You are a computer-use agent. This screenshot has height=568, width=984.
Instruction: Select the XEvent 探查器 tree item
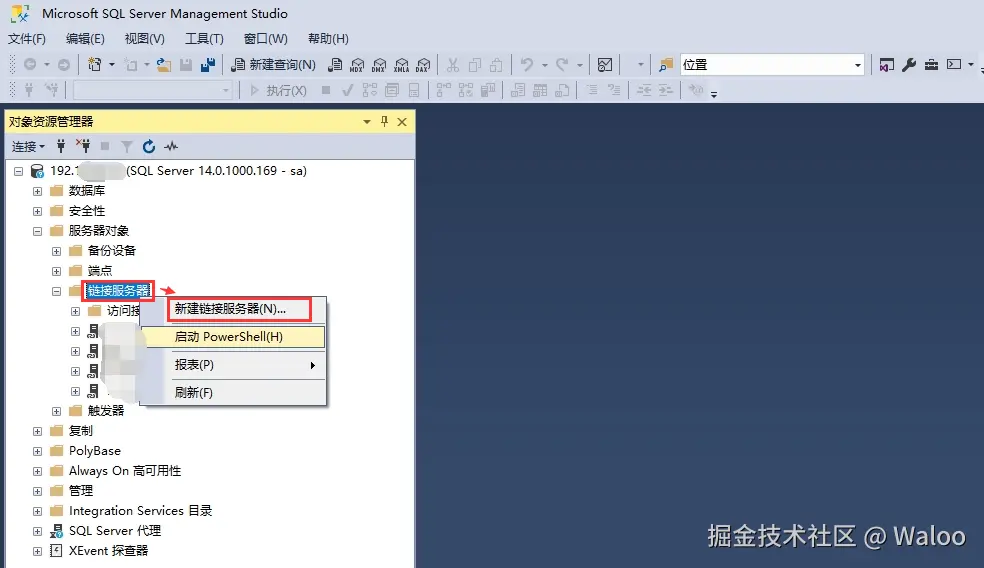[x=109, y=551]
